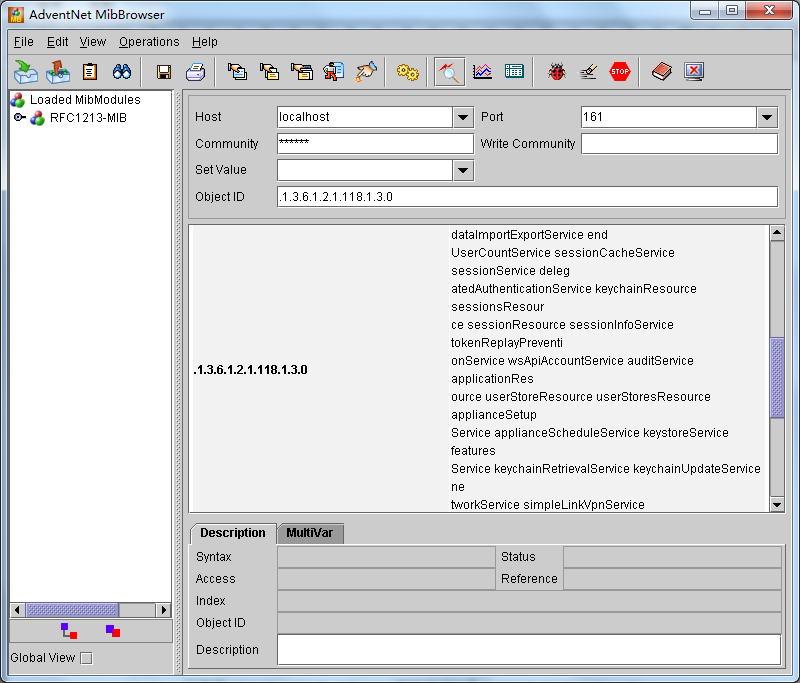Image resolution: width=800 pixels, height=683 pixels.
Task: Open the Host dropdown arrow
Action: coord(463,117)
